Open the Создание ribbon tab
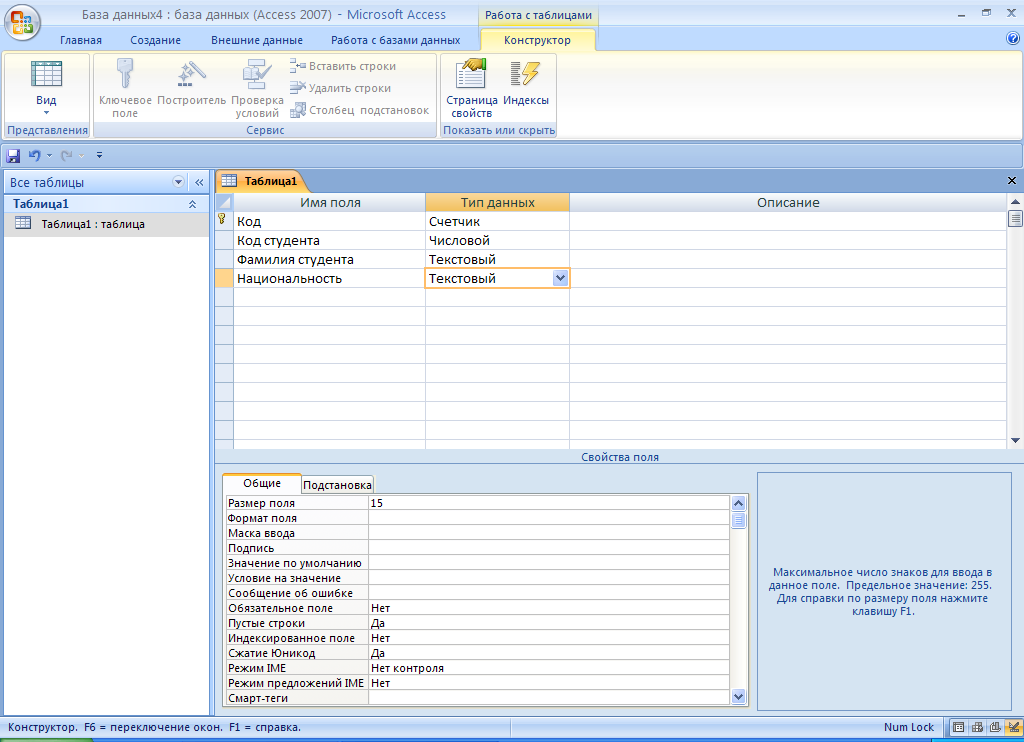 [x=155, y=40]
